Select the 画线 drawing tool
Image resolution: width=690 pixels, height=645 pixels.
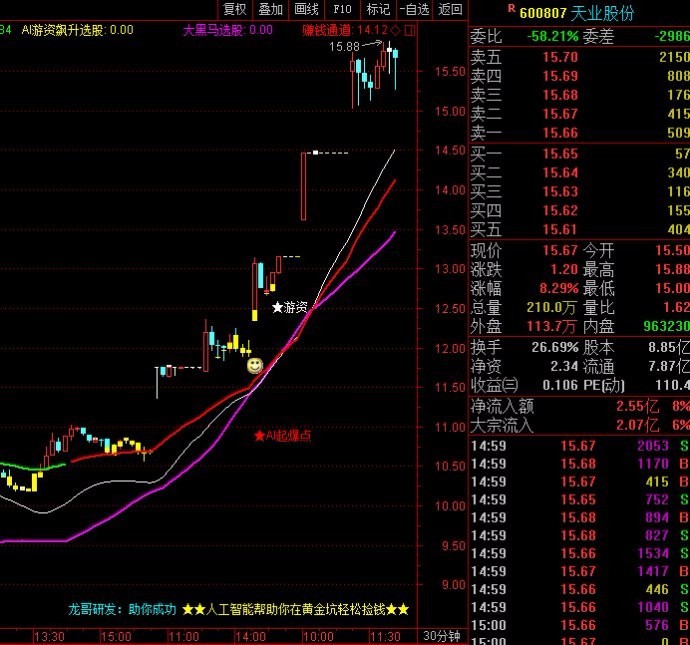[x=306, y=9]
